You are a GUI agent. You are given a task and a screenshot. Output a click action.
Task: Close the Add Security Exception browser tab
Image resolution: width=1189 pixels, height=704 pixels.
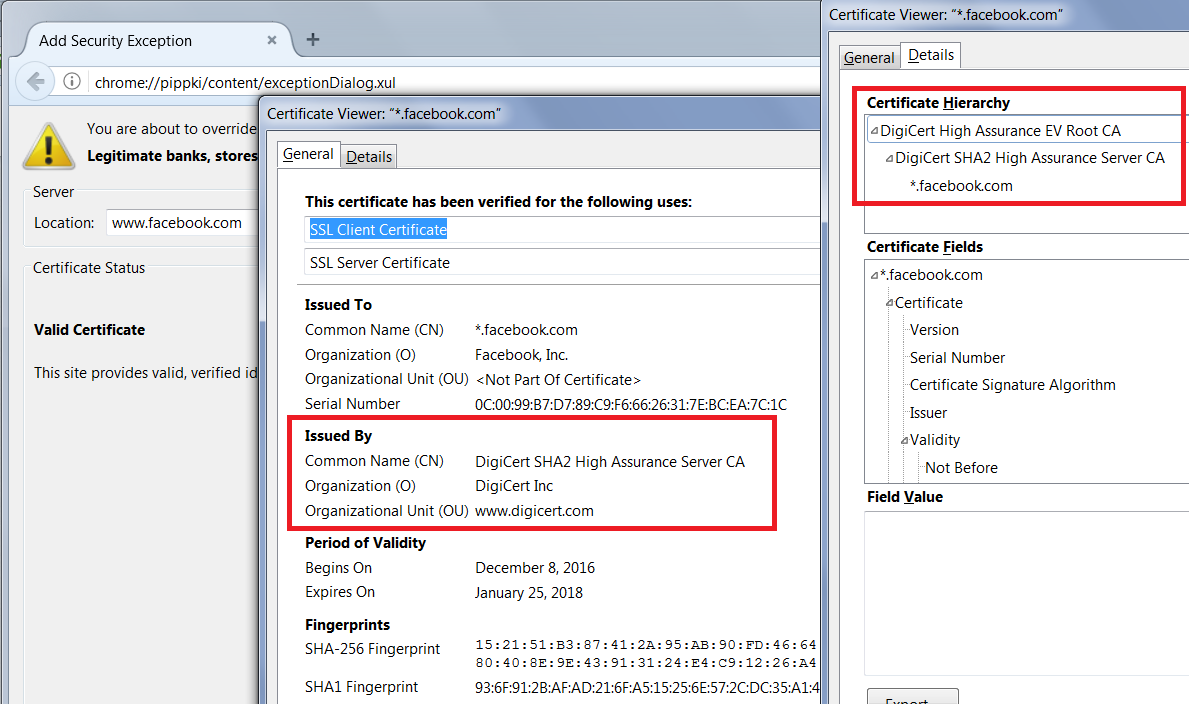pos(271,40)
